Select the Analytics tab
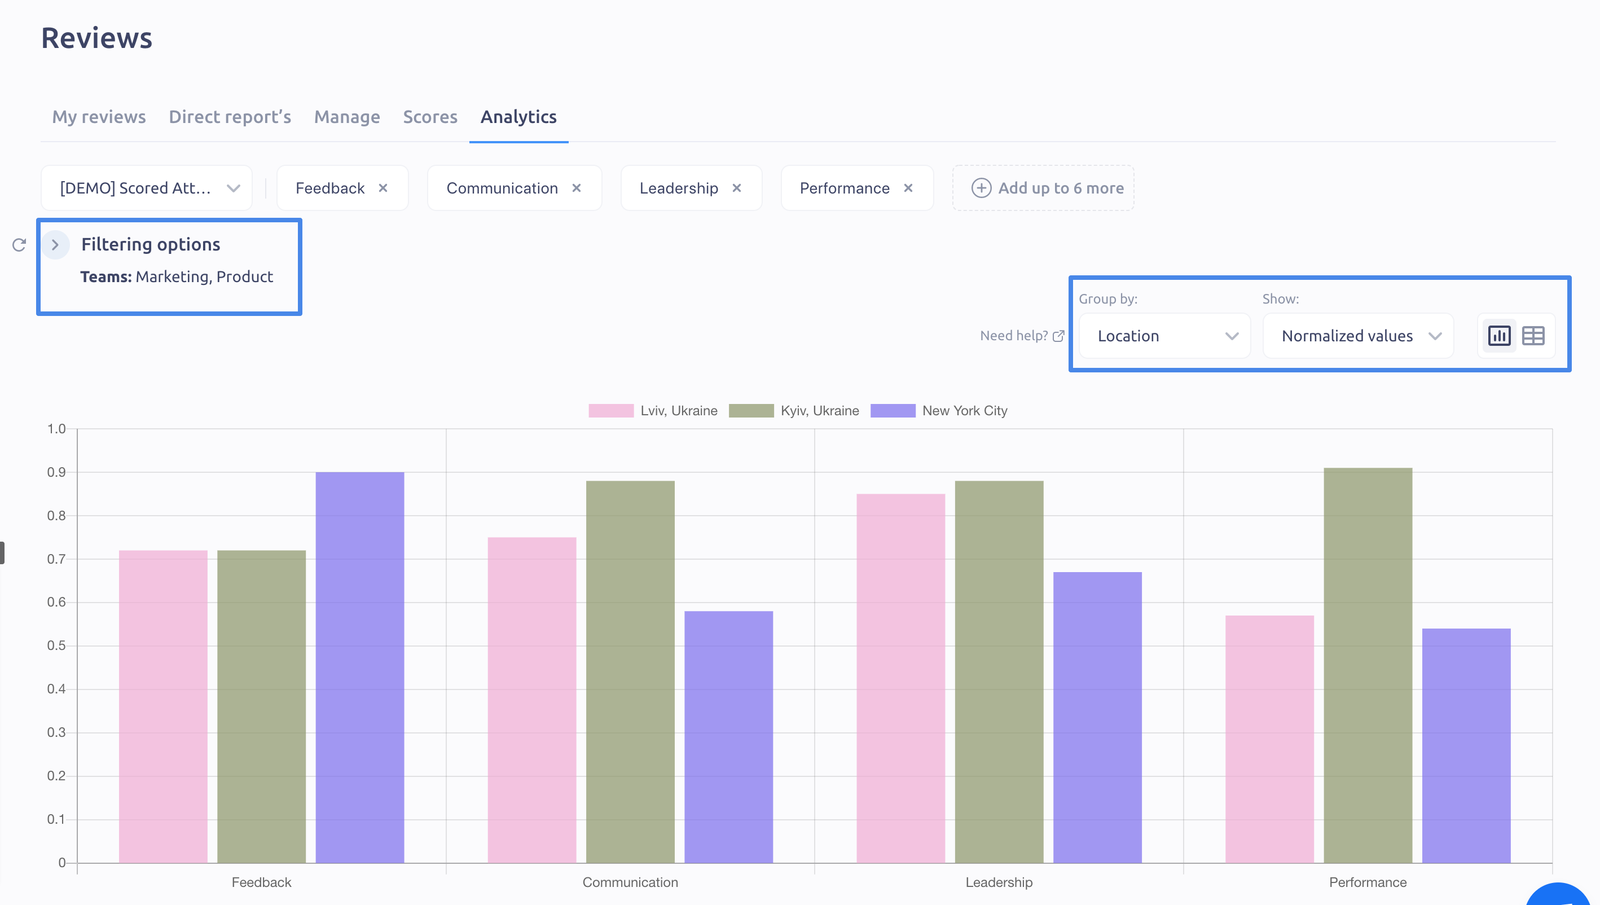Screen dimensions: 1600x905 tap(519, 117)
